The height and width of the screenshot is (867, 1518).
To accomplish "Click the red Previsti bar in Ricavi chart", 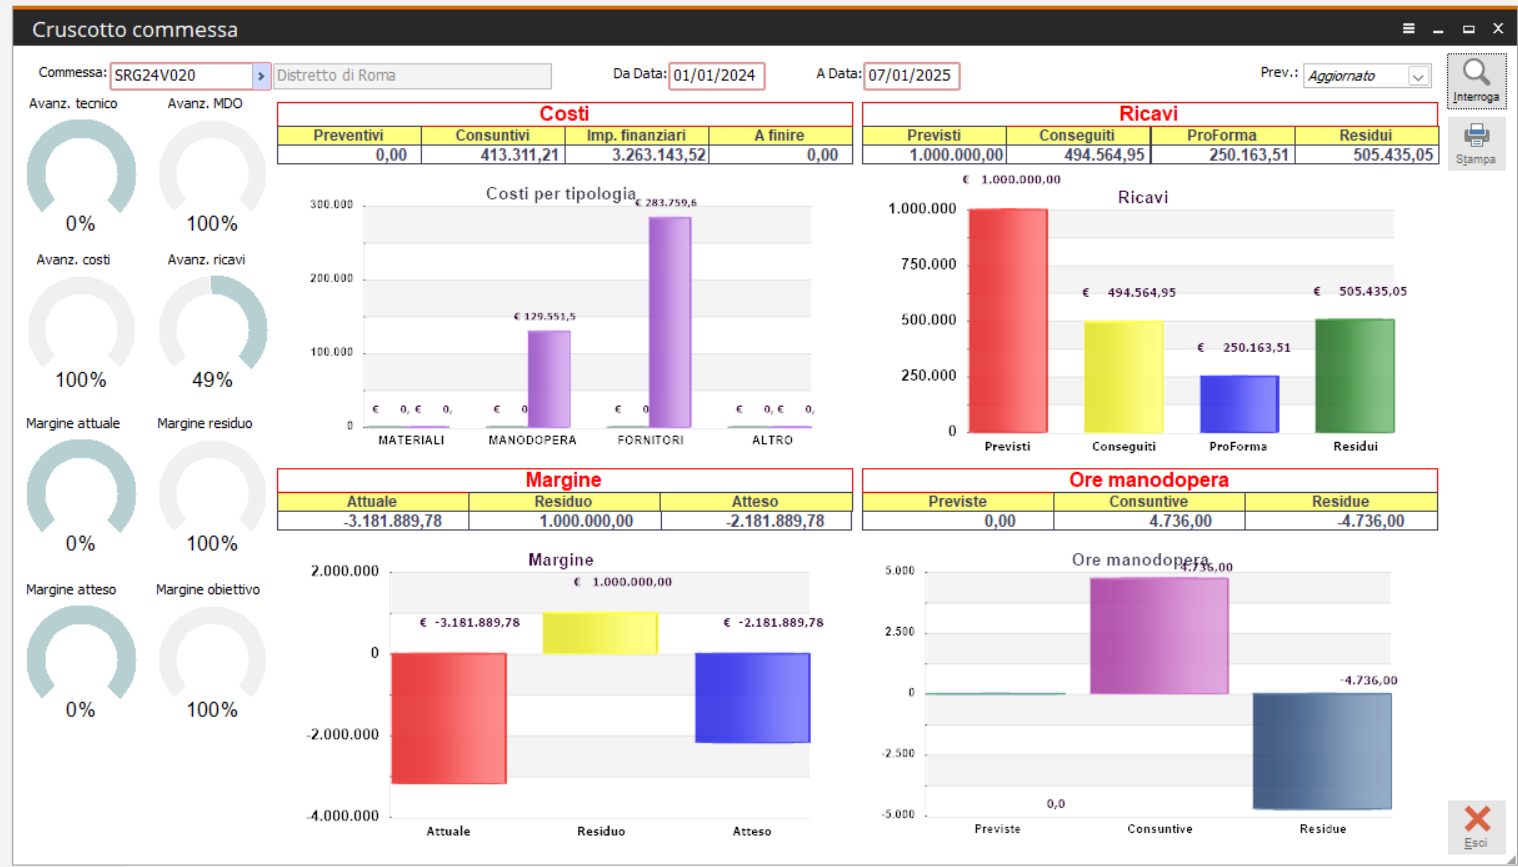I will click(x=1008, y=320).
